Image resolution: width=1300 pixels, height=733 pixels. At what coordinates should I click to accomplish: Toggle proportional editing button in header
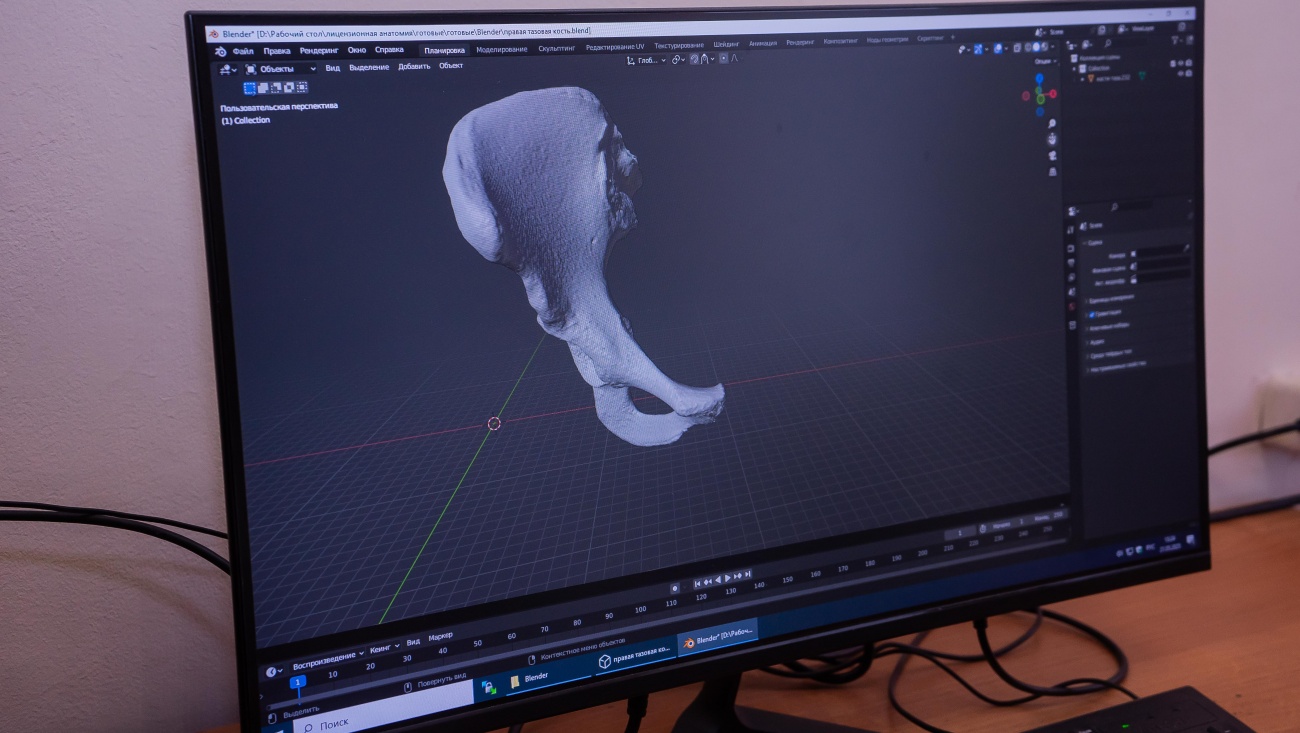point(722,59)
